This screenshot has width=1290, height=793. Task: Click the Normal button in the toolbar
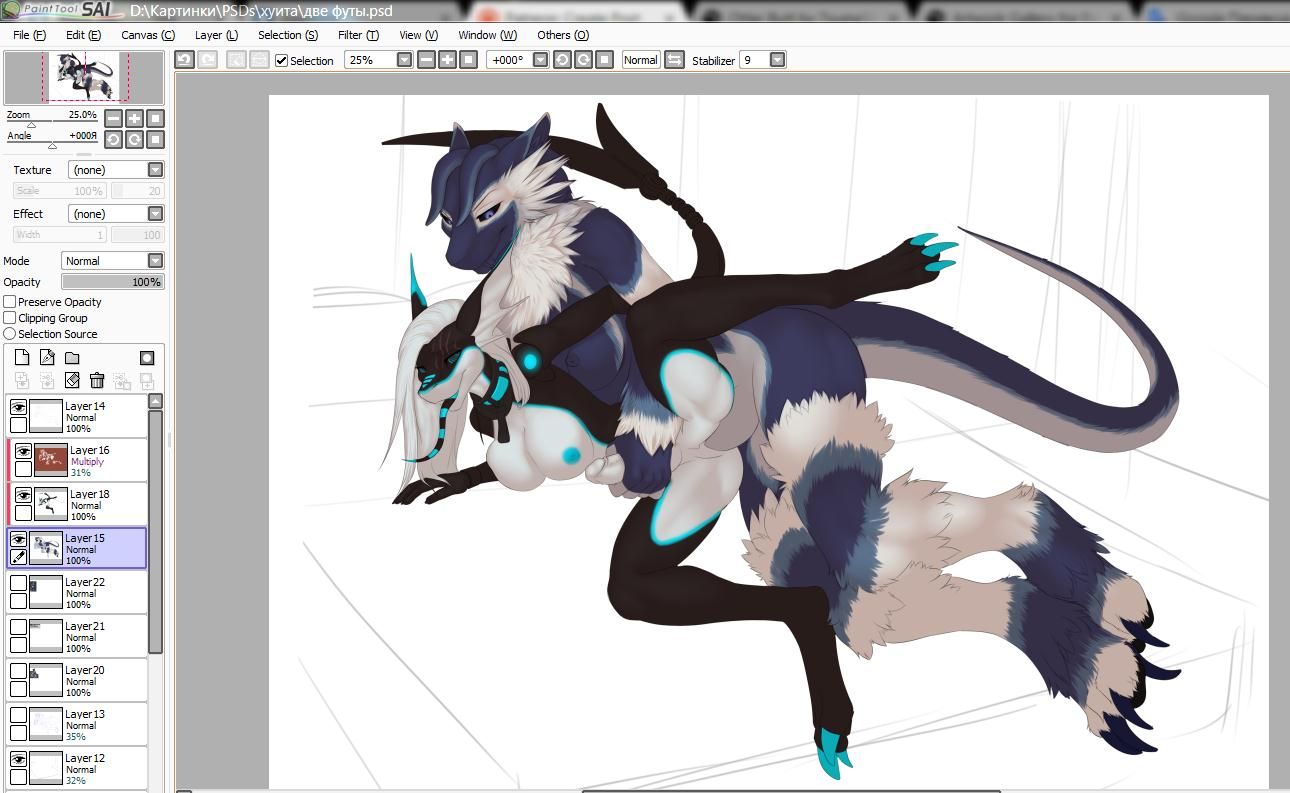pyautogui.click(x=640, y=60)
